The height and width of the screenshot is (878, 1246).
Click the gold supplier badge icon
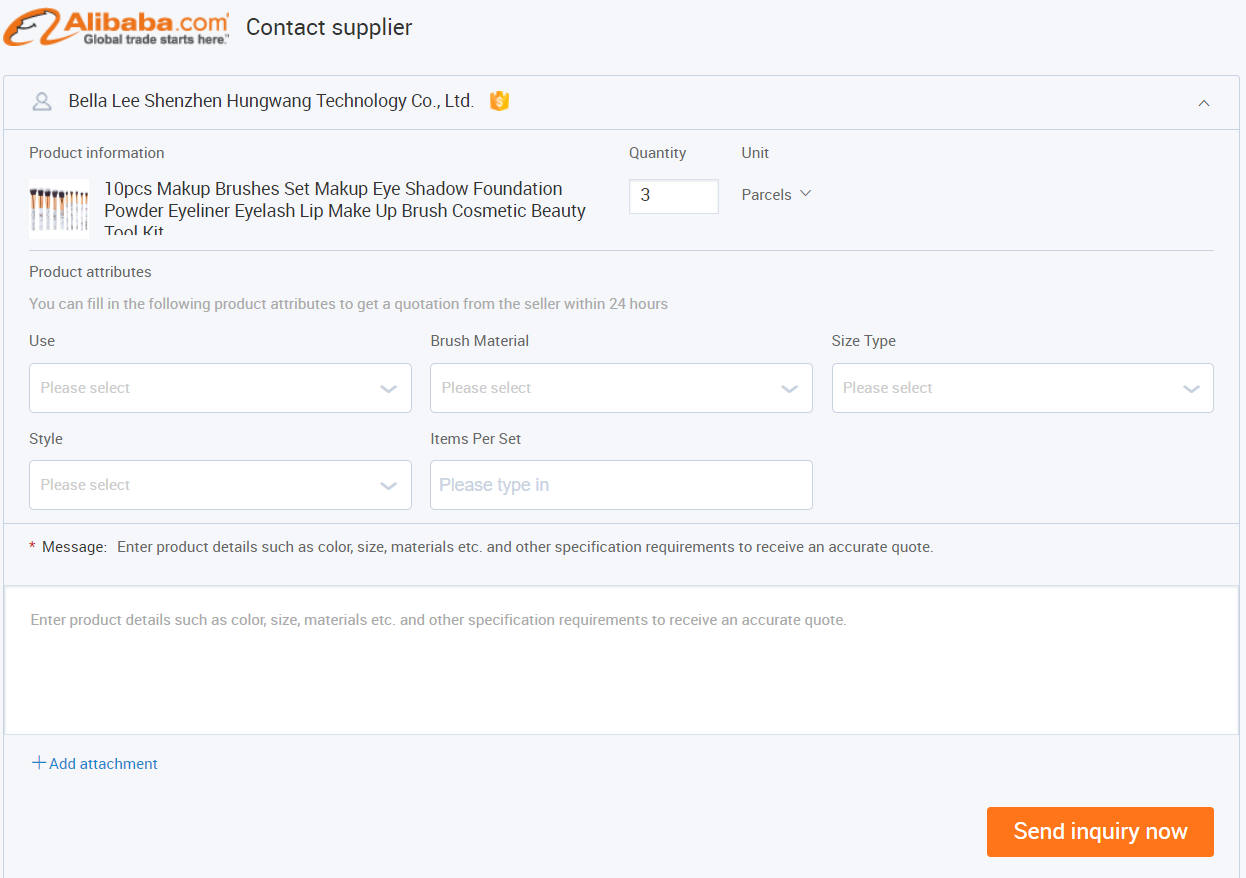point(498,101)
